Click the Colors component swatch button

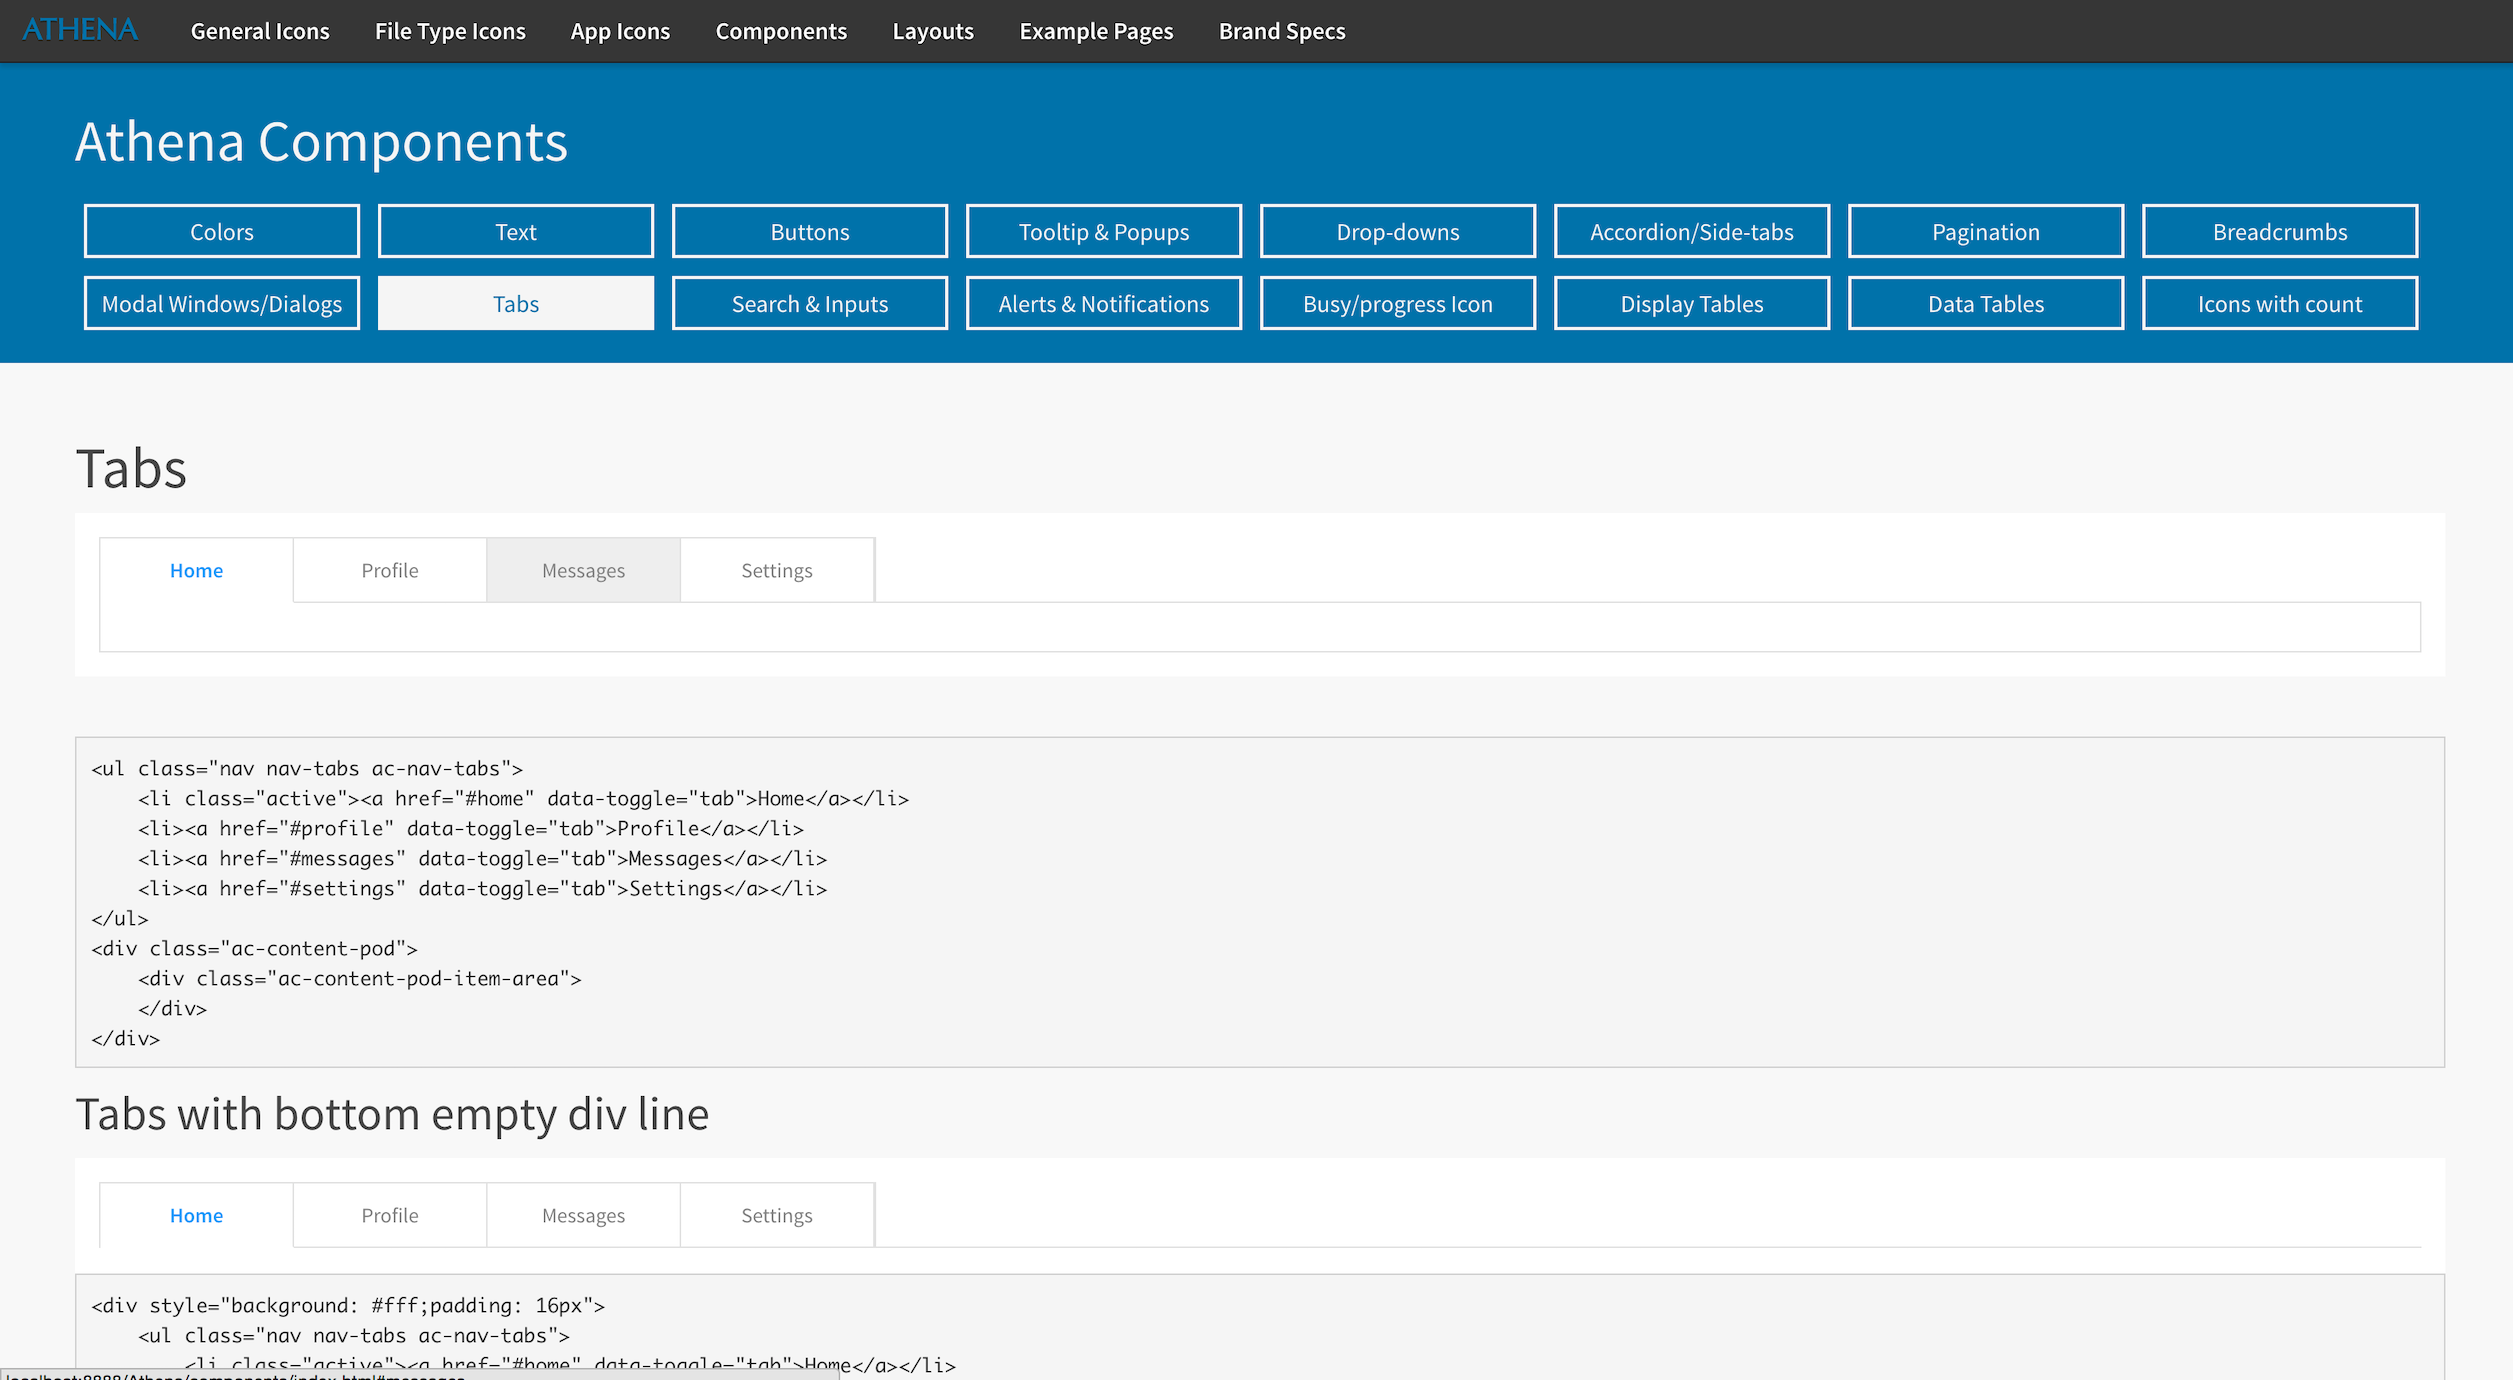[221, 229]
